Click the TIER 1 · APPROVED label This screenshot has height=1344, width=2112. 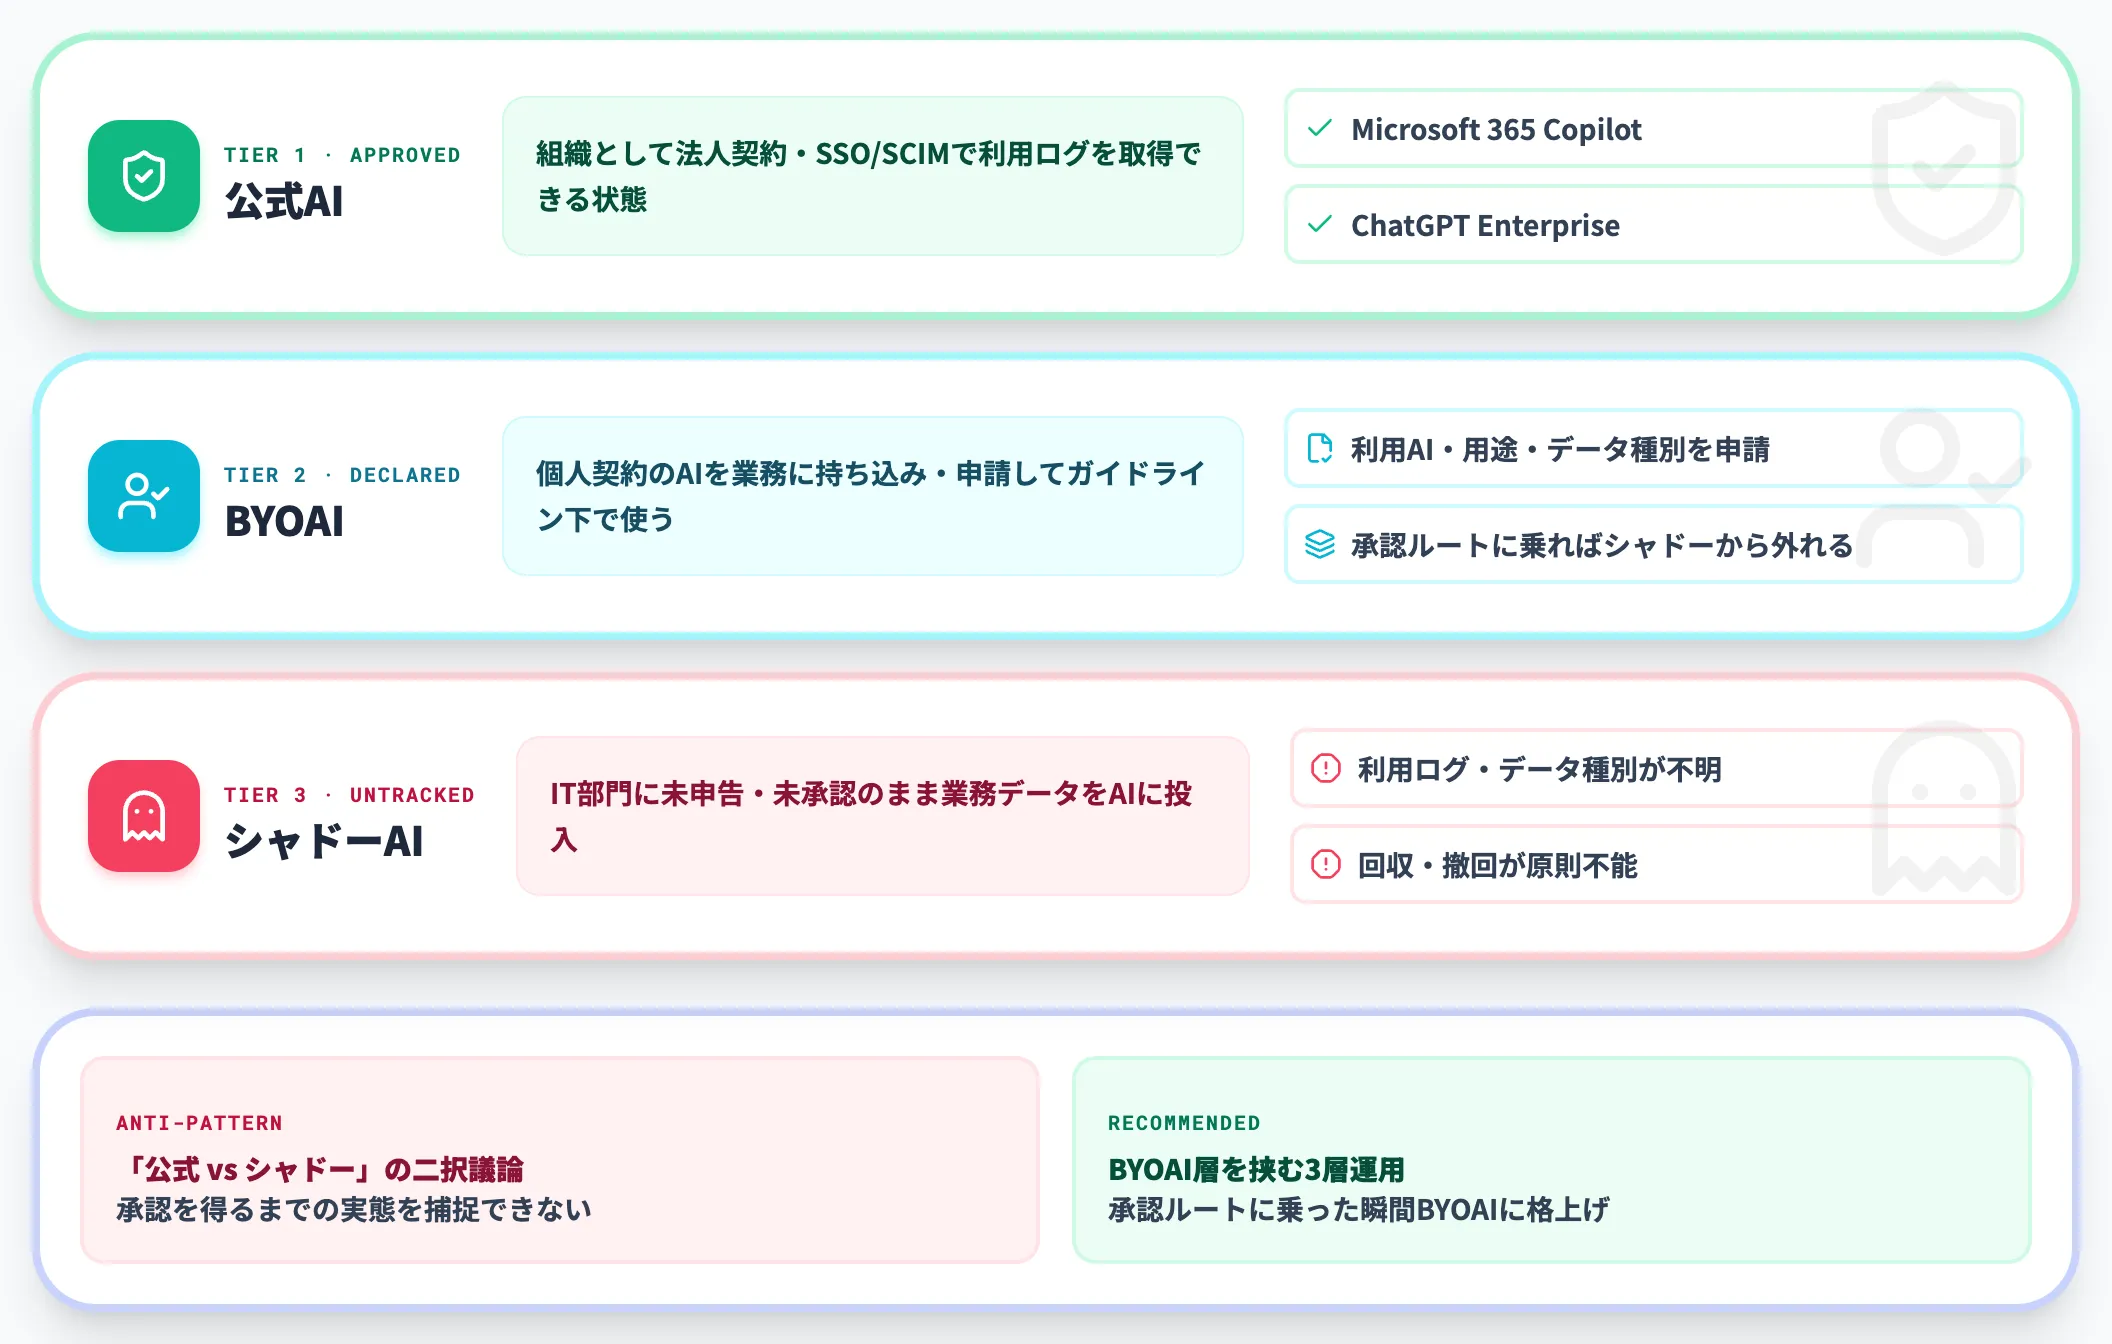(x=342, y=155)
